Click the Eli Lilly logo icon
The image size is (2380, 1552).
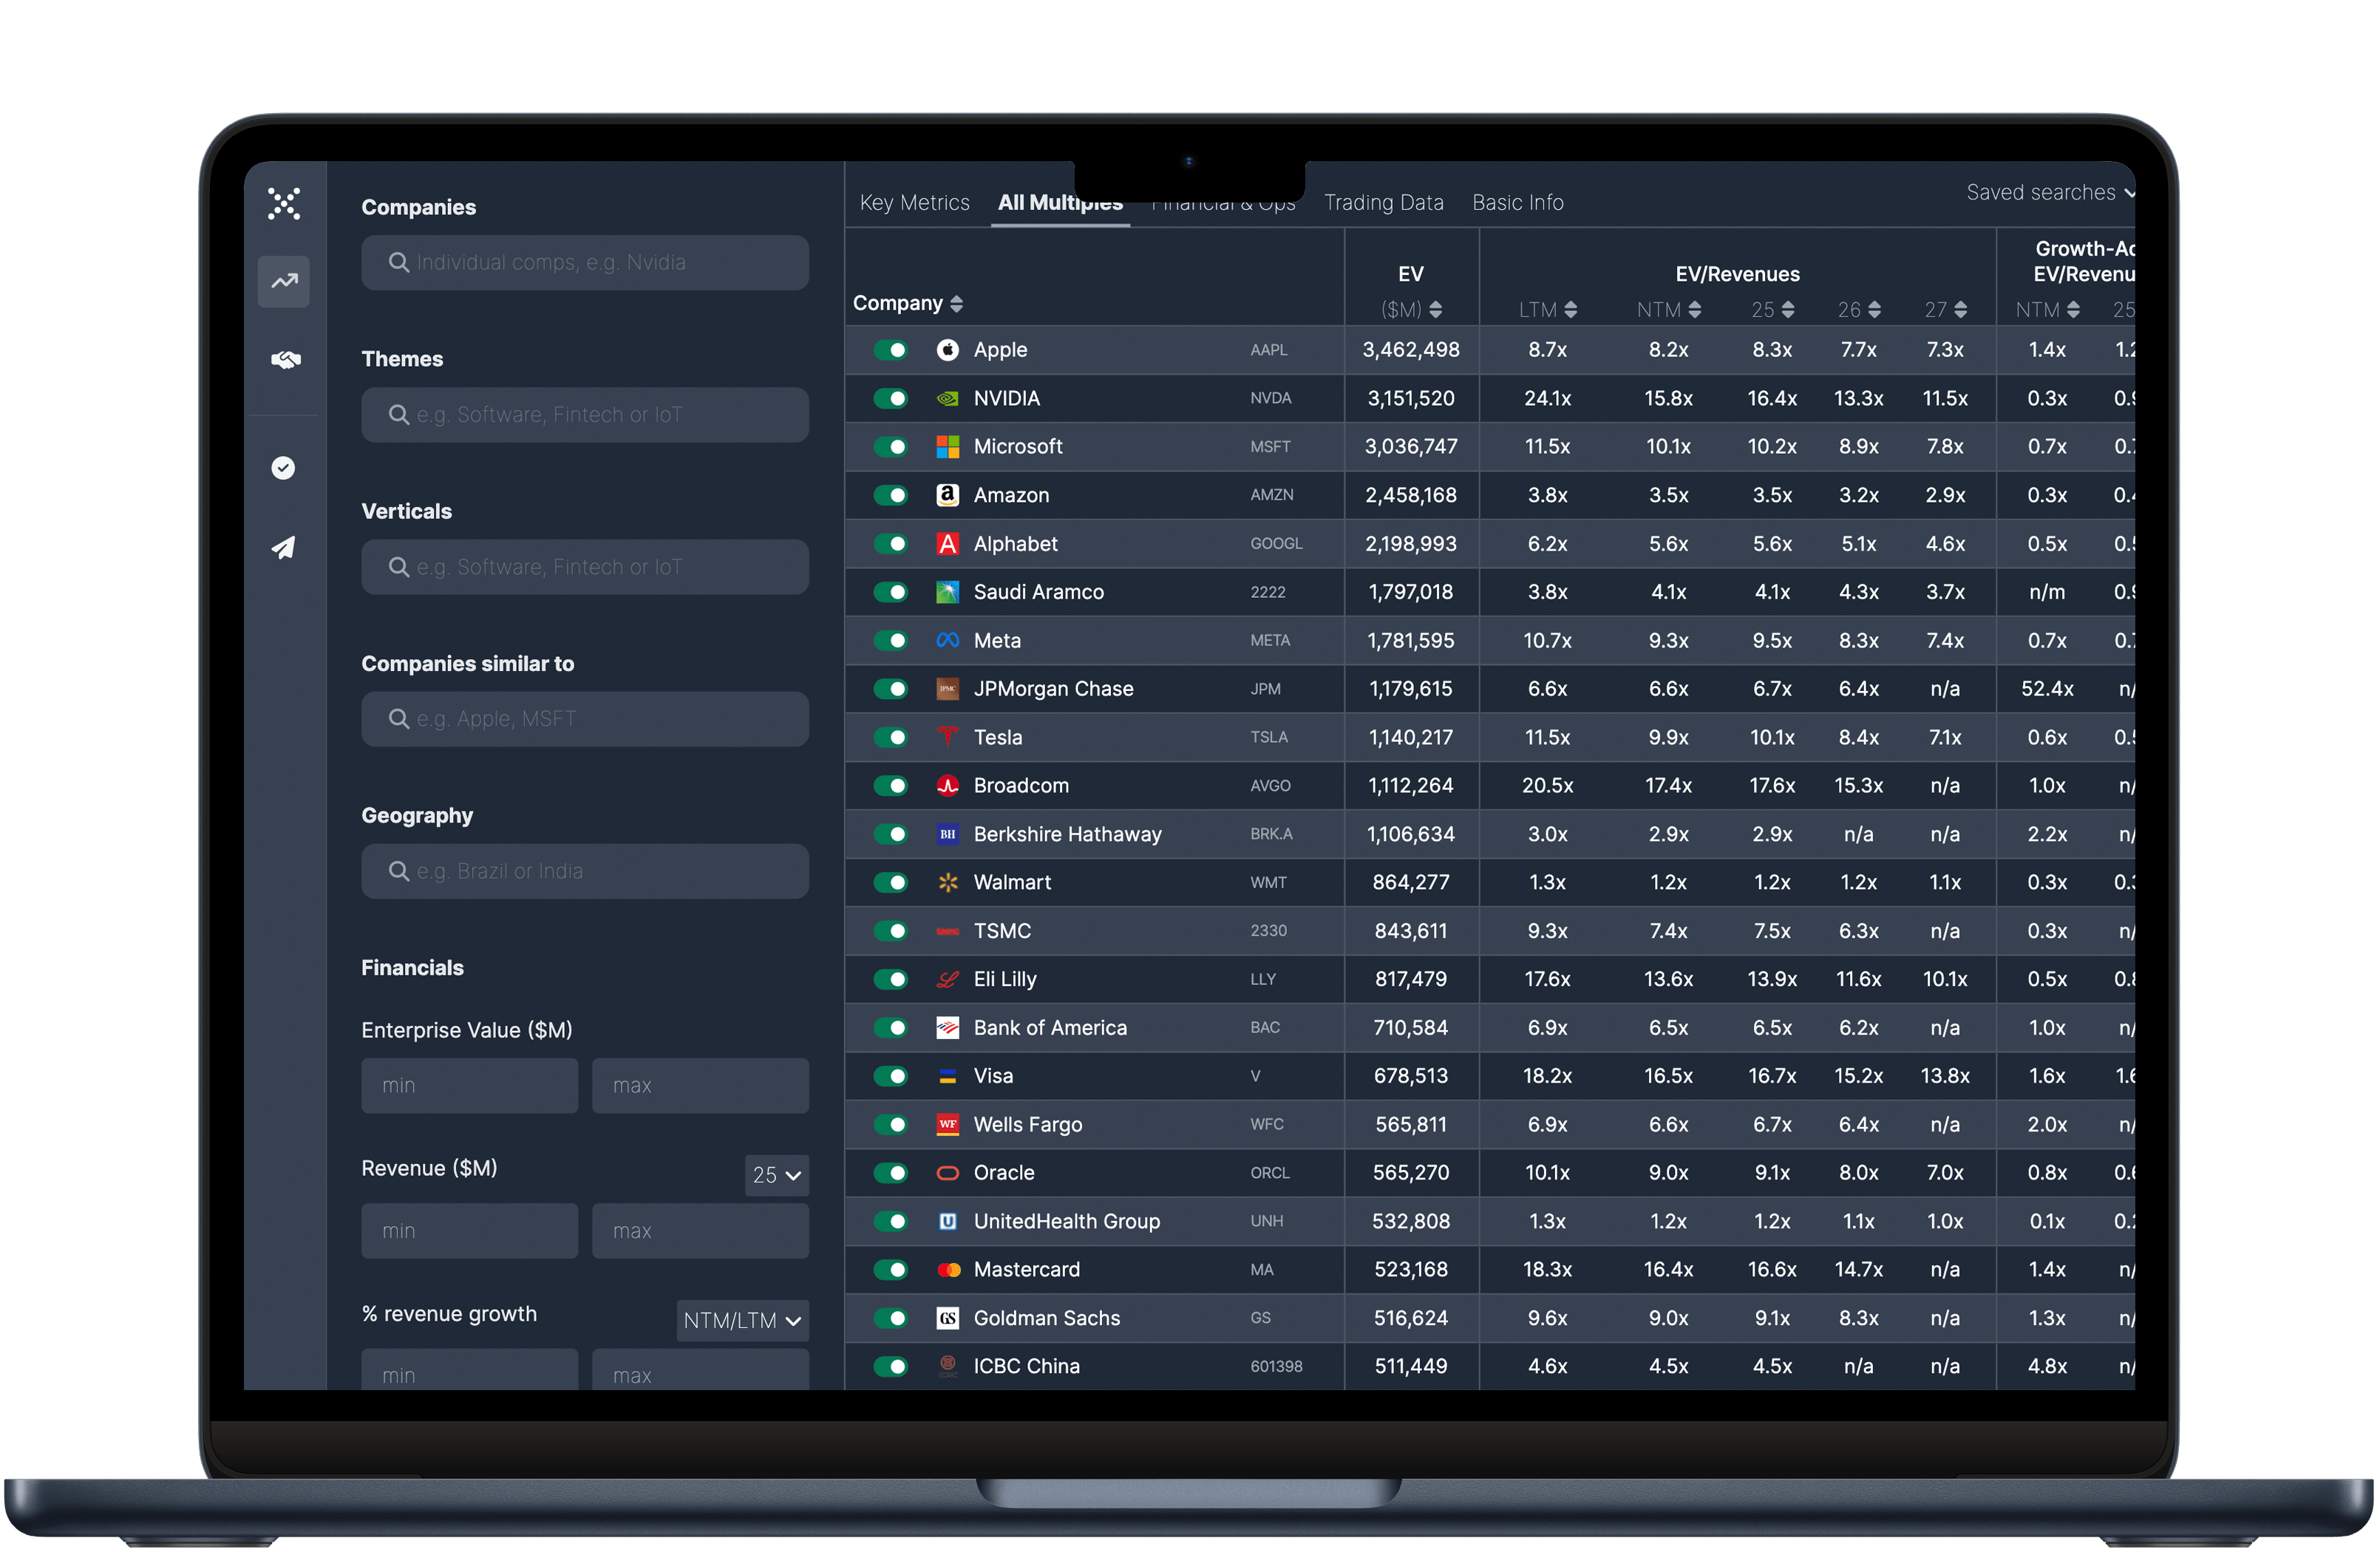[947, 979]
